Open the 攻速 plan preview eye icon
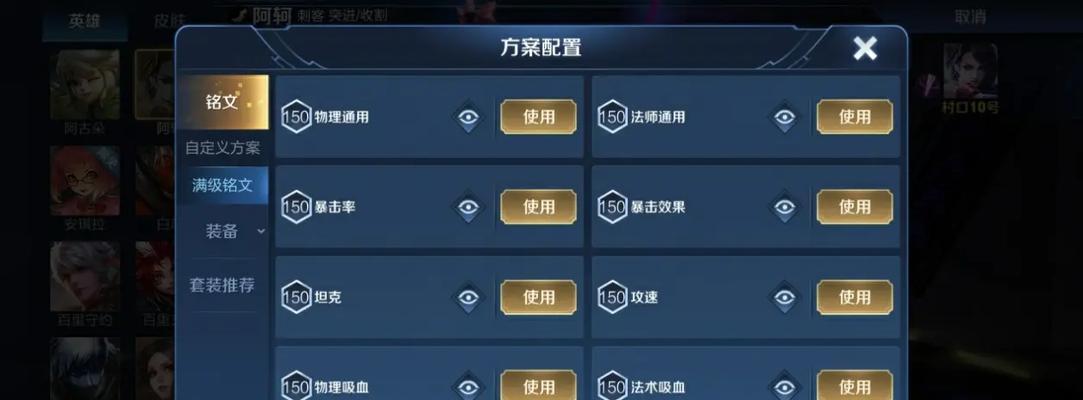 pyautogui.click(x=785, y=298)
